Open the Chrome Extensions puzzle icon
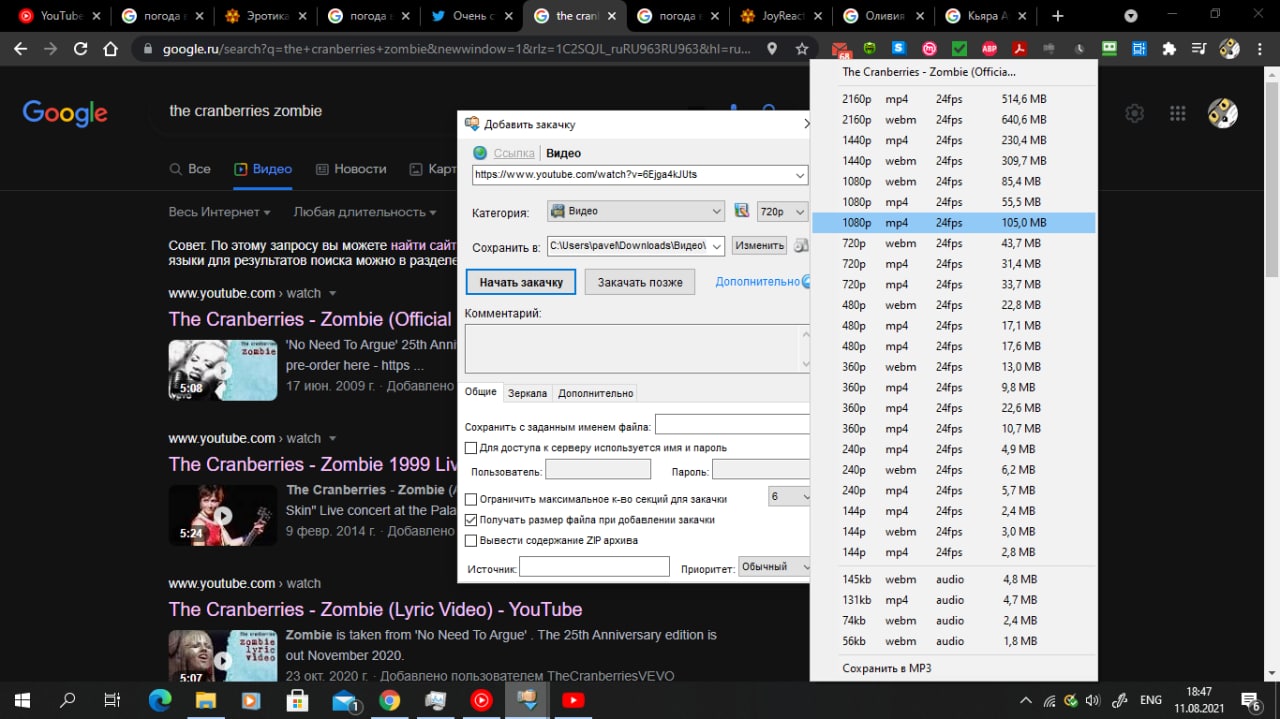Screen dimensions: 1280x719 1169,49
